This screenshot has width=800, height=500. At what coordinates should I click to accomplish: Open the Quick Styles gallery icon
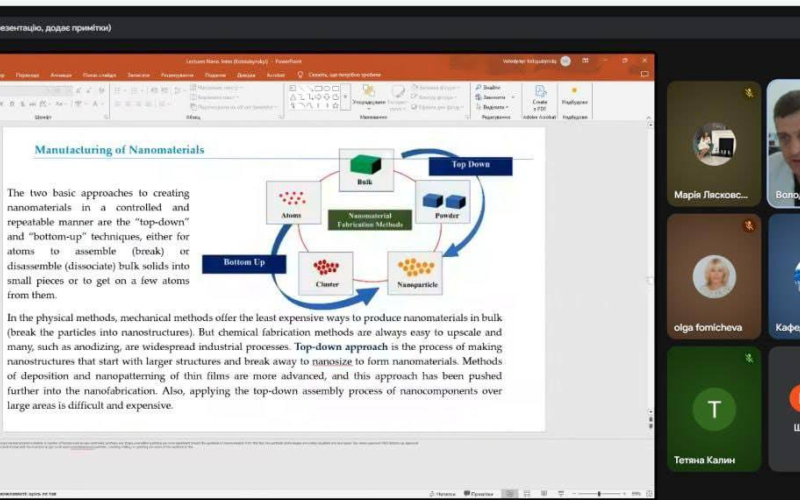click(398, 95)
